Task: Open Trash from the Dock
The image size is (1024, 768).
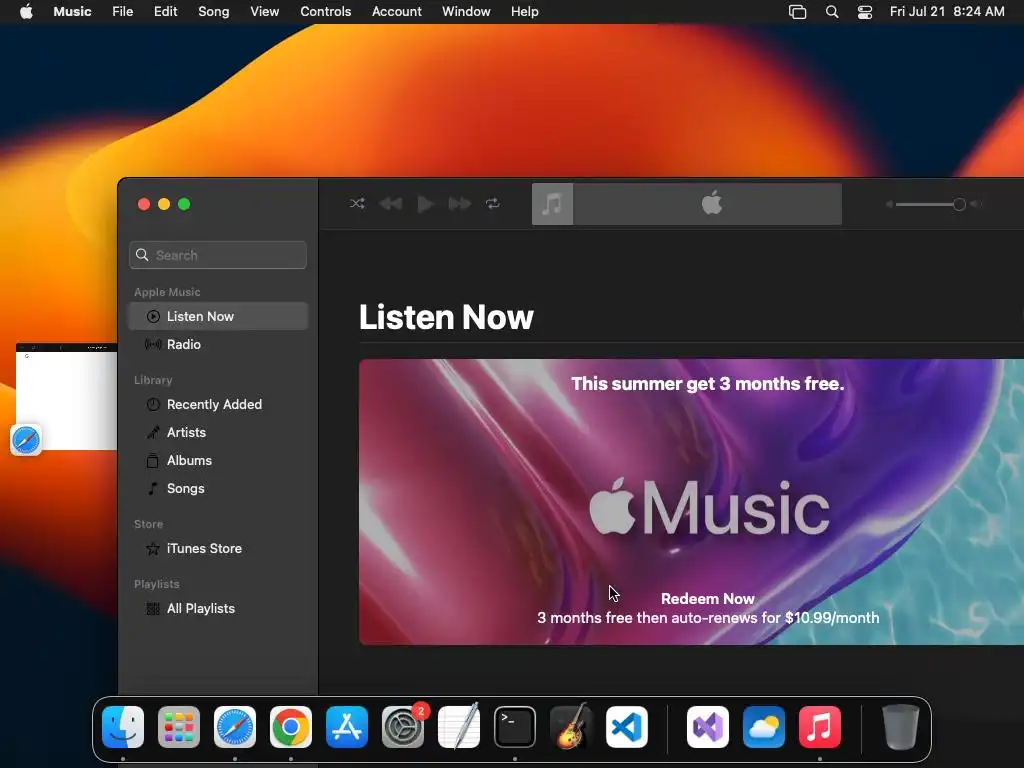Action: pyautogui.click(x=901, y=727)
